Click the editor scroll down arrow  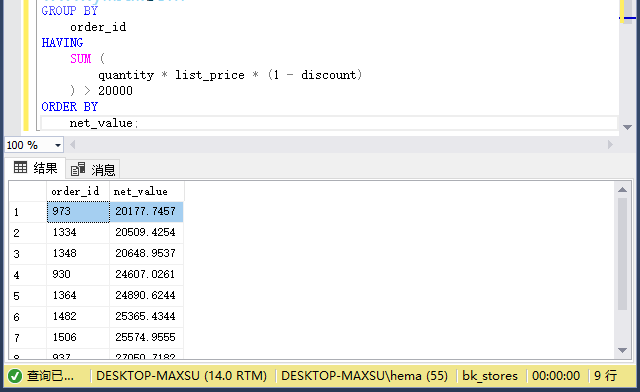pos(627,127)
